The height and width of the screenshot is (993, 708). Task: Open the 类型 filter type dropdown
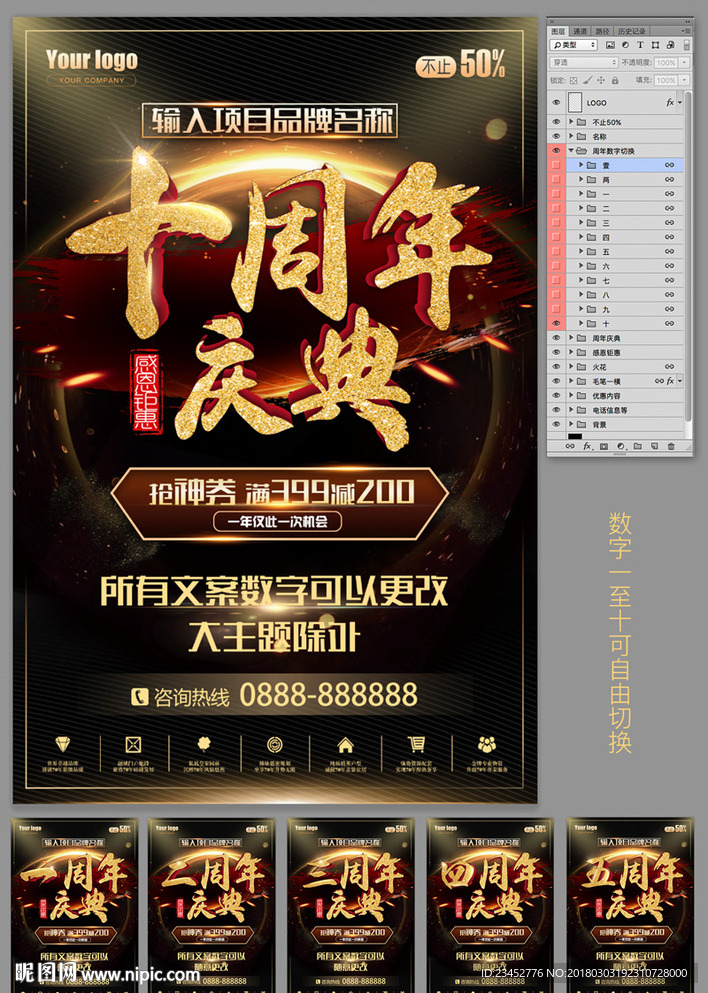574,45
